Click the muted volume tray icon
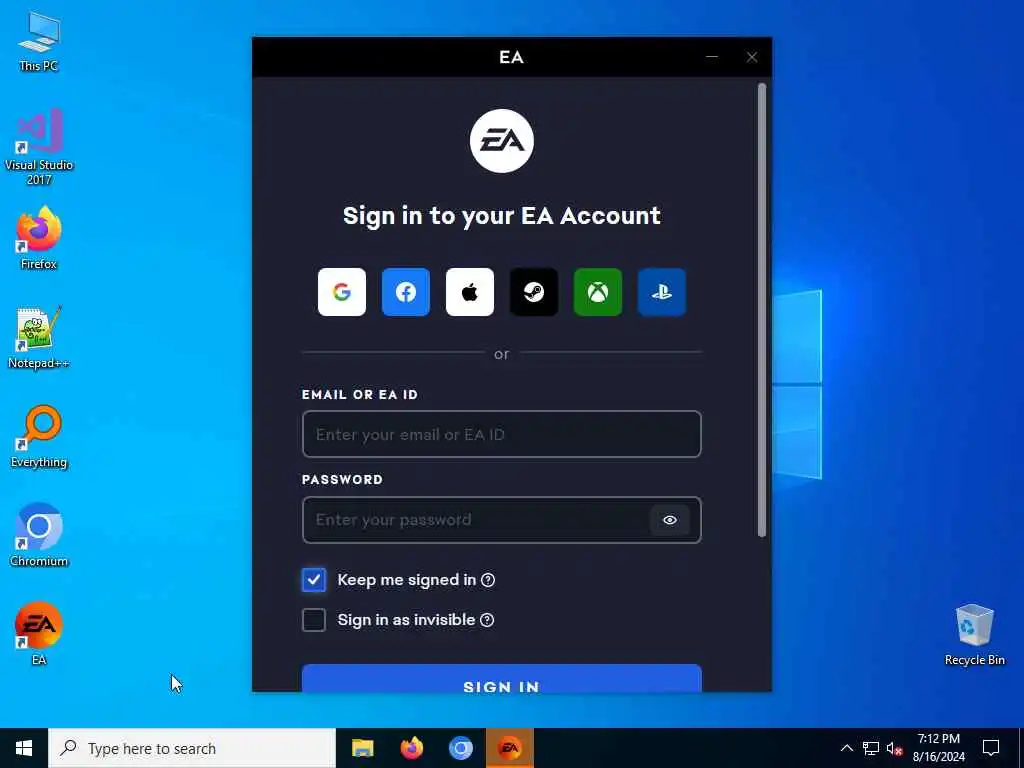Screen dimensions: 1024x768 [x=895, y=748]
